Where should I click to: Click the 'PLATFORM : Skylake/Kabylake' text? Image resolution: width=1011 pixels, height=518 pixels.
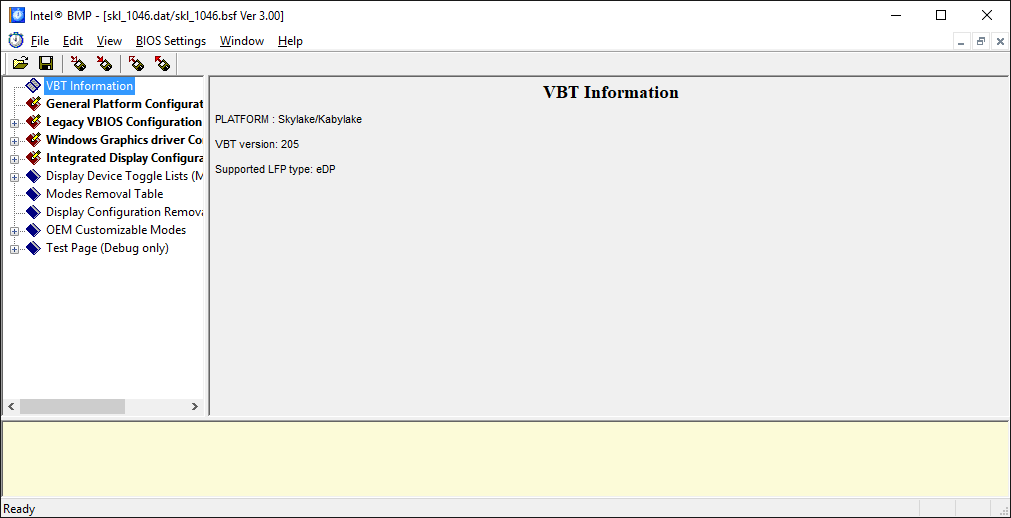coord(288,119)
